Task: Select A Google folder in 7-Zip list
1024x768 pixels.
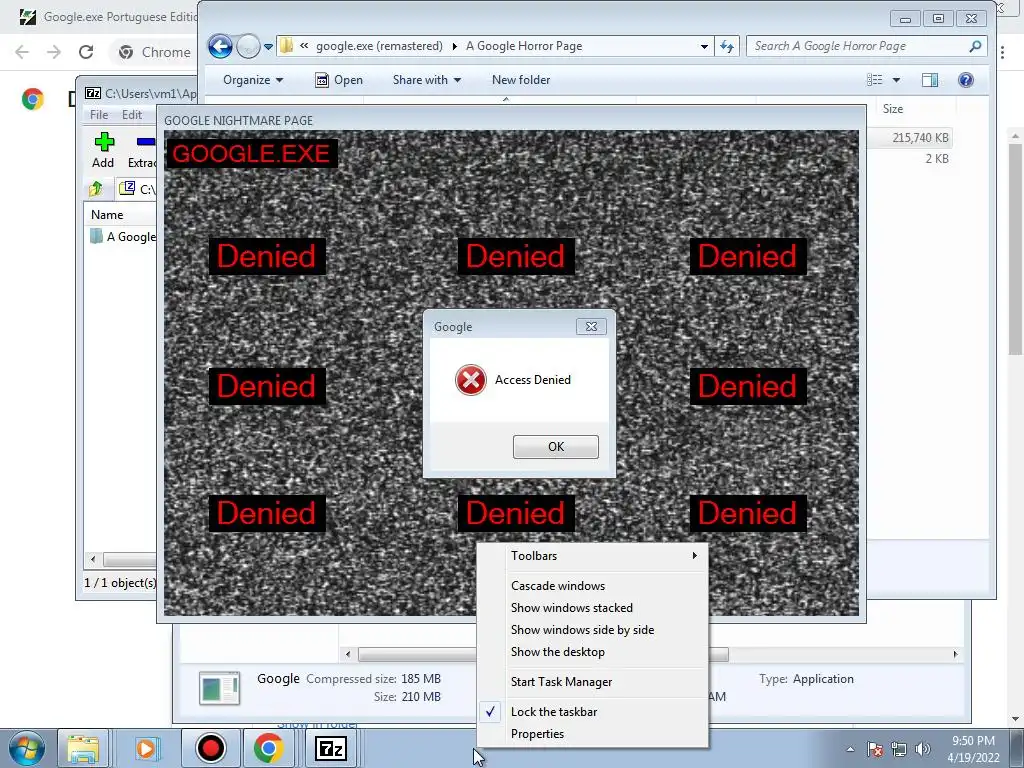Action: tap(123, 236)
